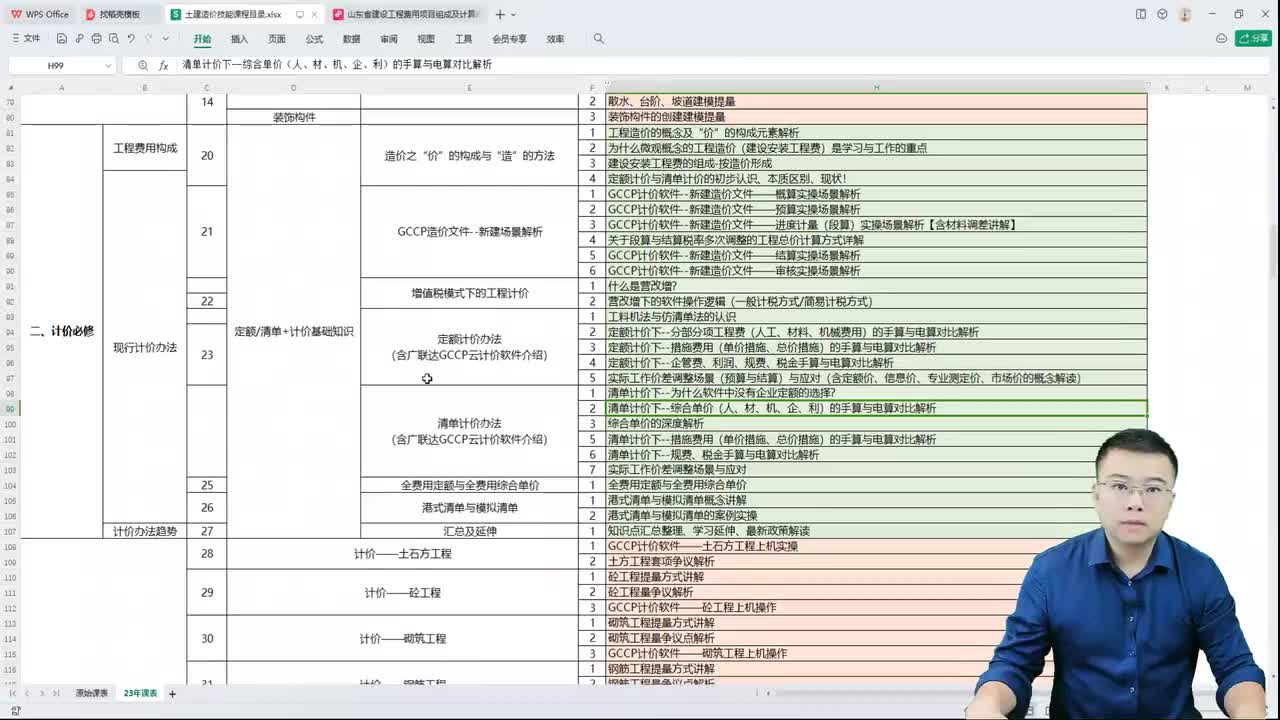Select cell 定额/清单+计价基础知识

coord(294,331)
